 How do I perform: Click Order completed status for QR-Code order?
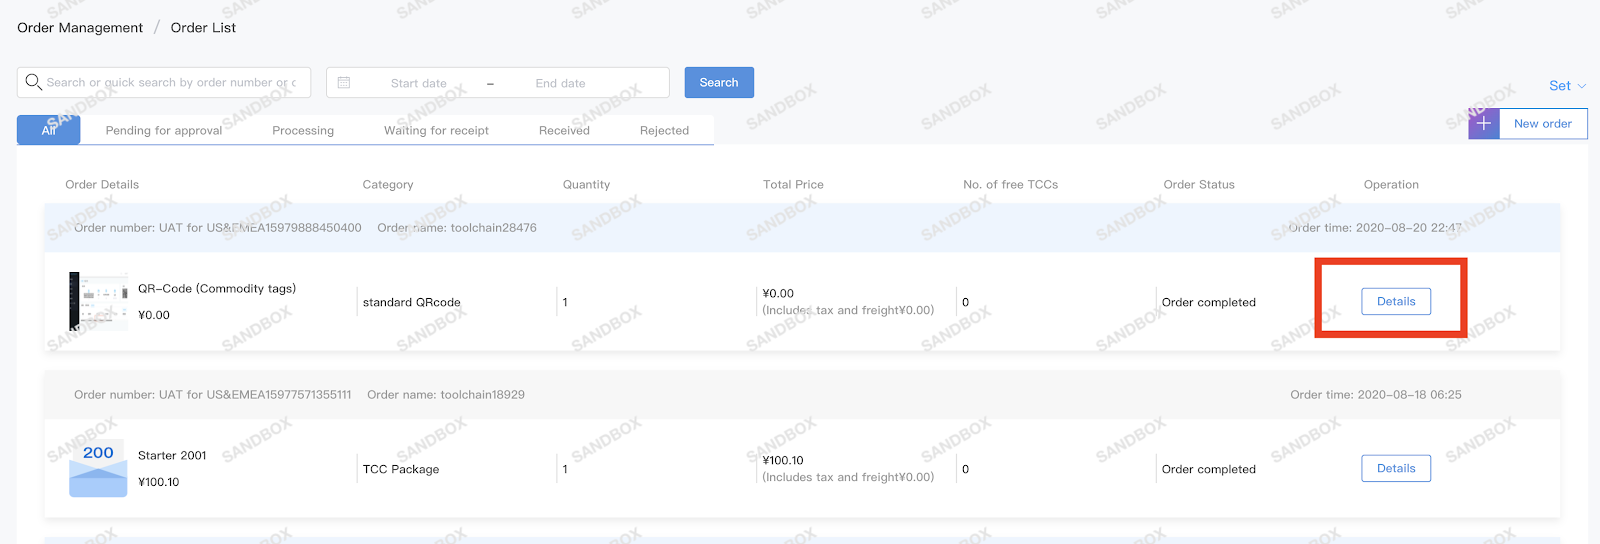pyautogui.click(x=1208, y=302)
